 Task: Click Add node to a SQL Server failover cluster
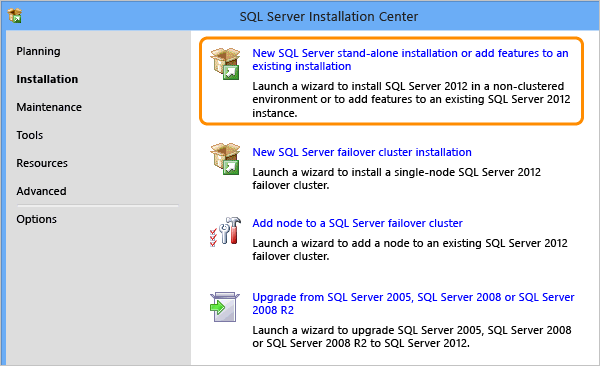(x=357, y=223)
